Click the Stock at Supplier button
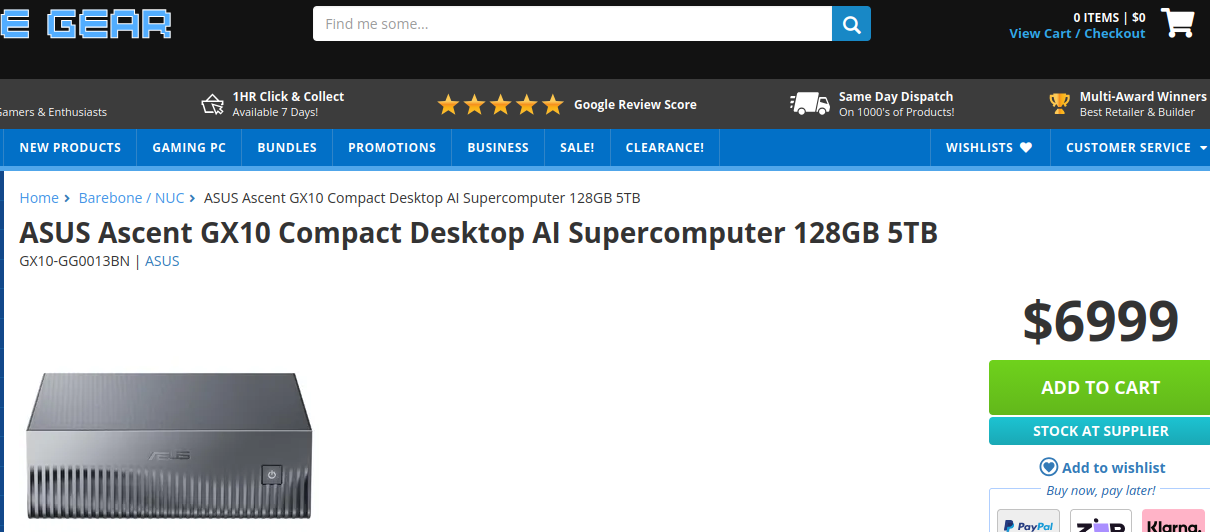1210x532 pixels. (1100, 431)
